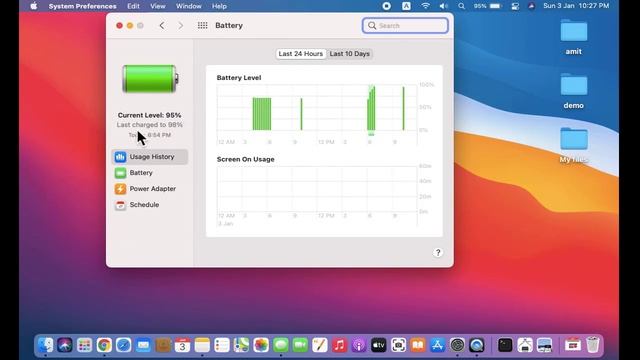Viewport: 640px width, 360px height.
Task: Open Calendar in the Dock
Action: tap(182, 345)
